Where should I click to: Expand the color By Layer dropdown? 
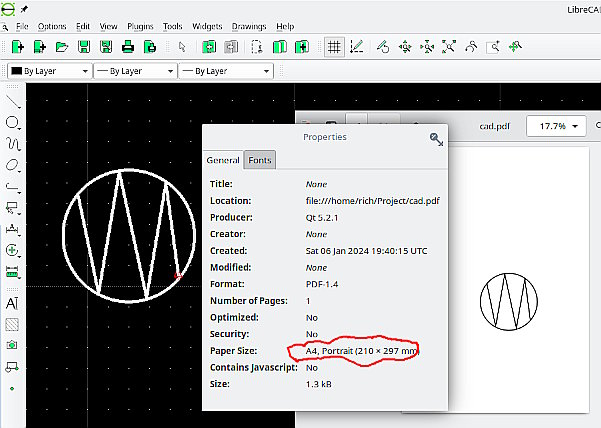click(x=48, y=71)
